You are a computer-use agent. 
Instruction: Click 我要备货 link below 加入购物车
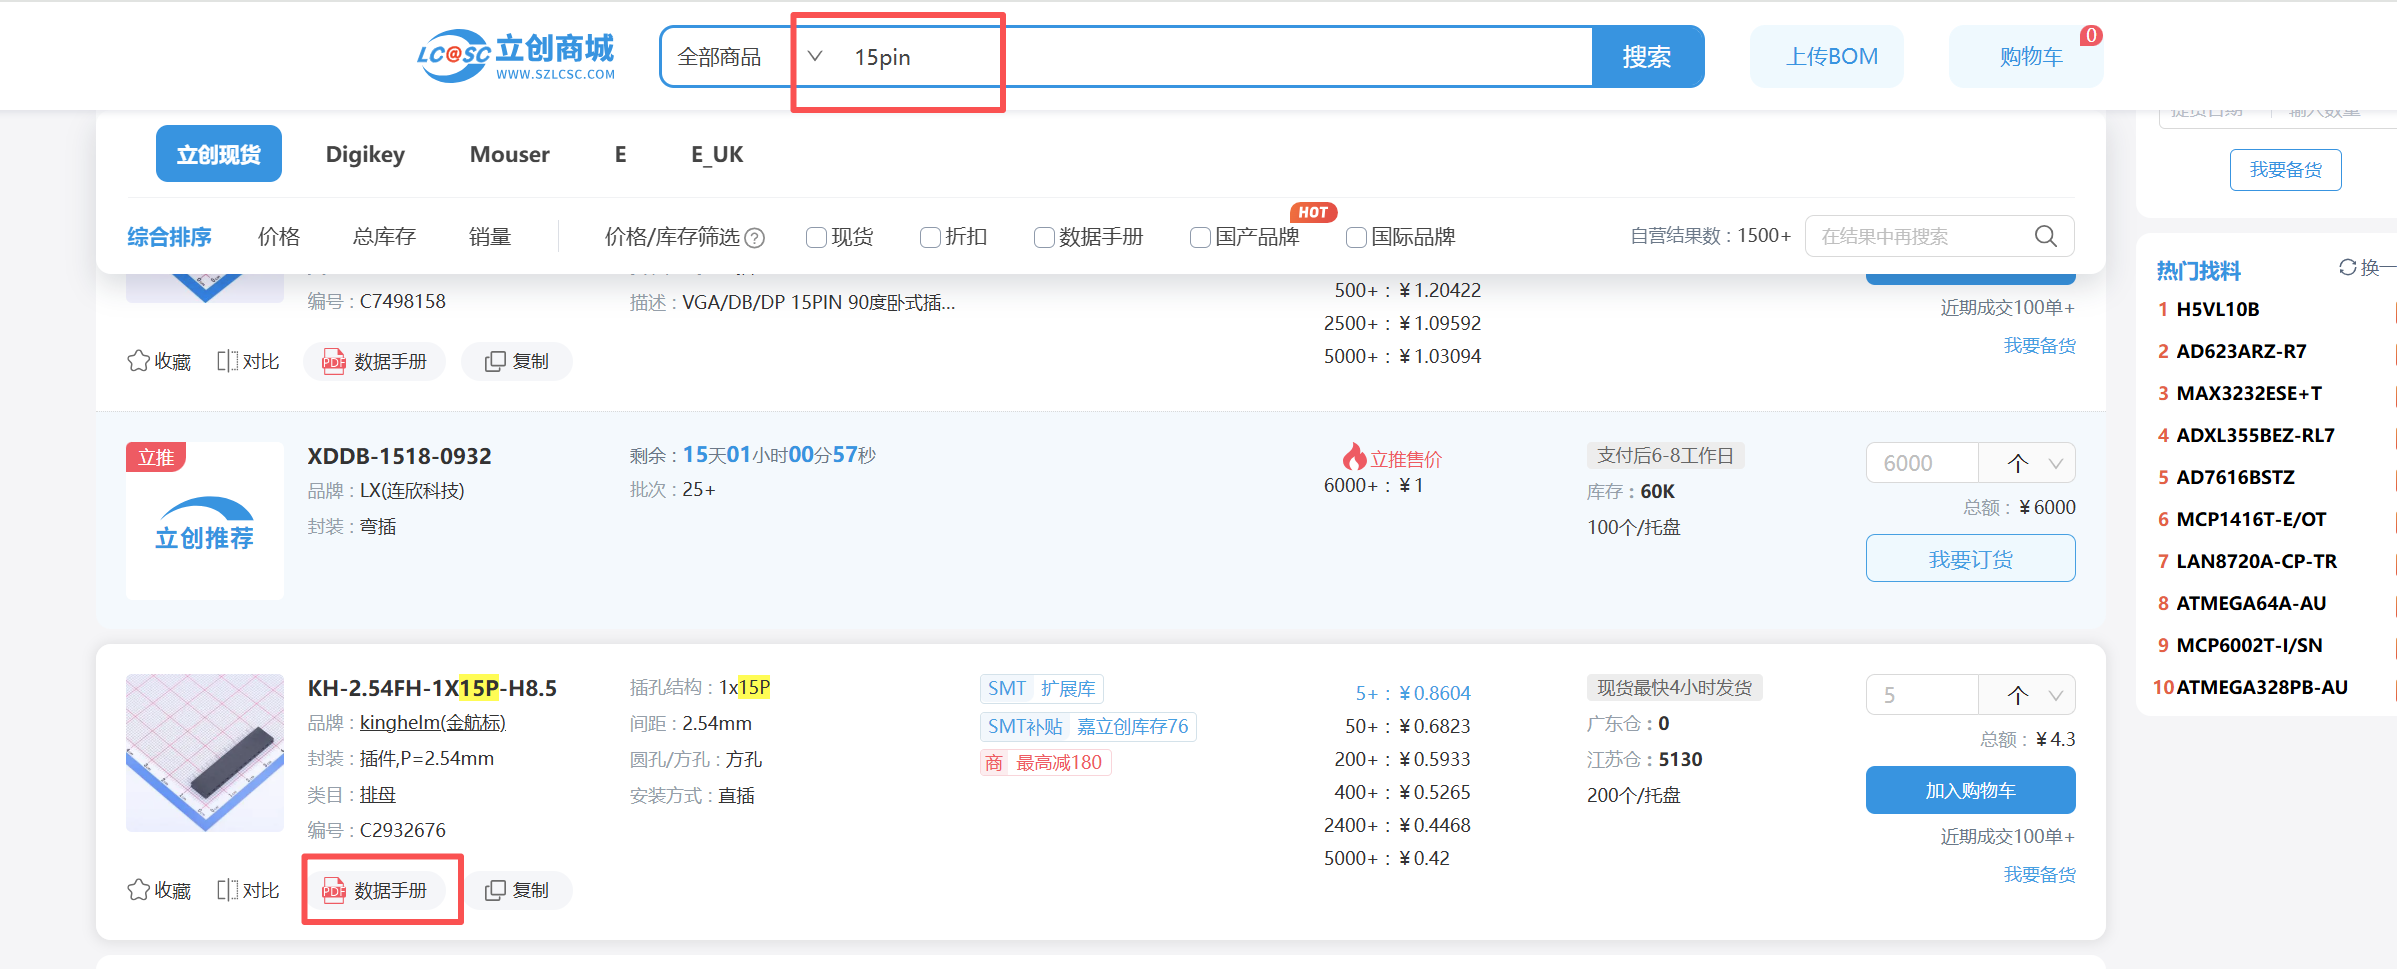pyautogui.click(x=2039, y=874)
